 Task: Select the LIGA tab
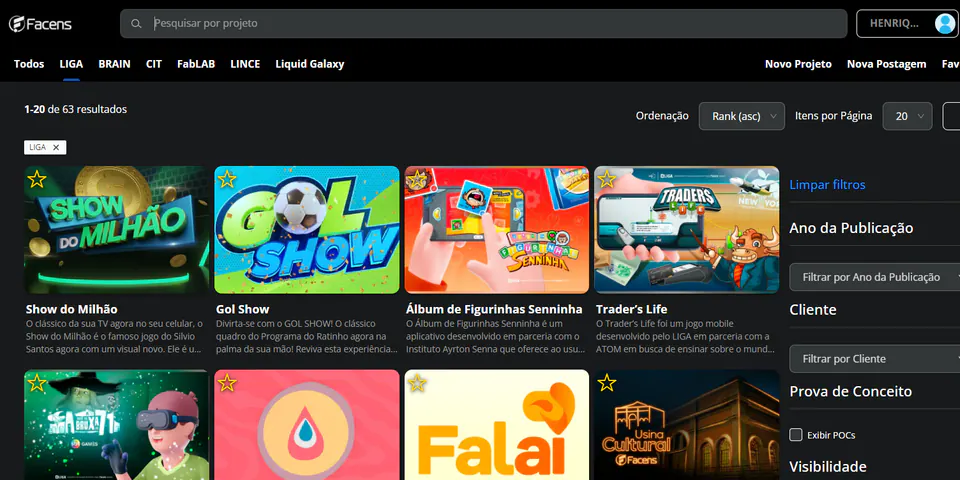pyautogui.click(x=71, y=64)
